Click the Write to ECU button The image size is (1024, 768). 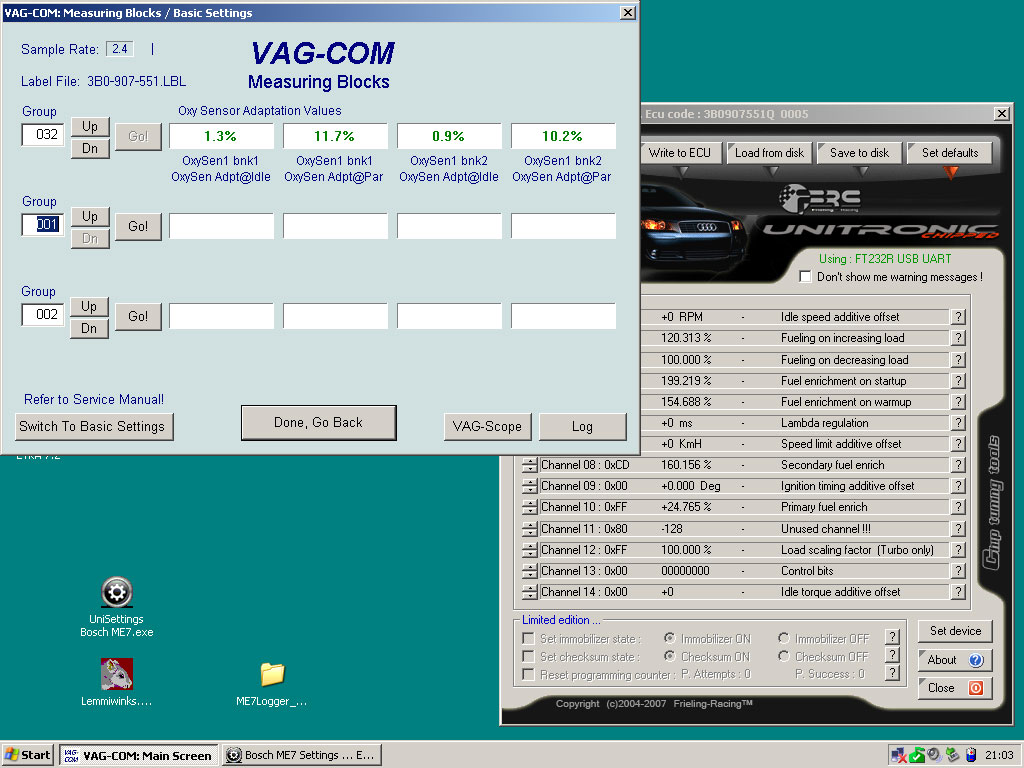[x=679, y=153]
